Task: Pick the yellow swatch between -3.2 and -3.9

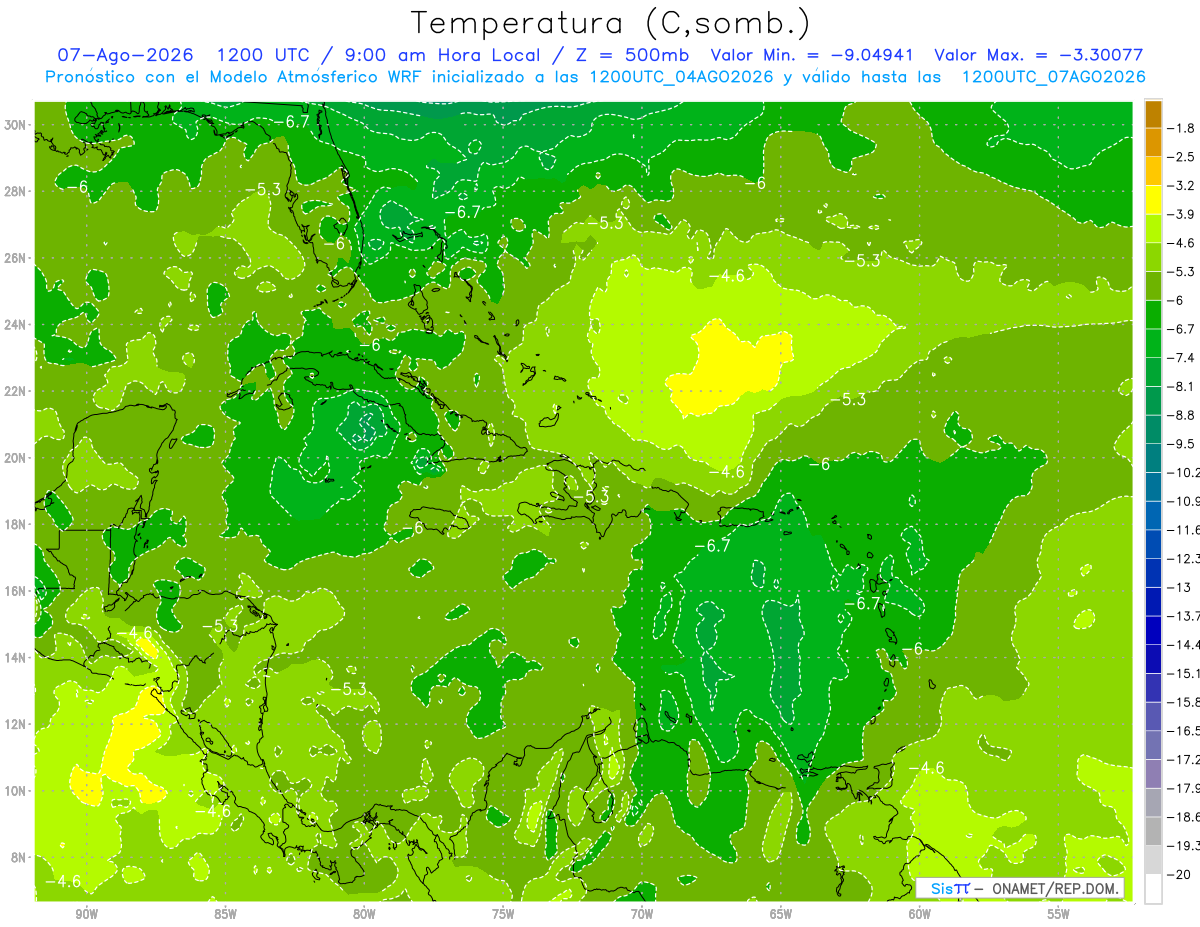Action: pyautogui.click(x=1153, y=200)
